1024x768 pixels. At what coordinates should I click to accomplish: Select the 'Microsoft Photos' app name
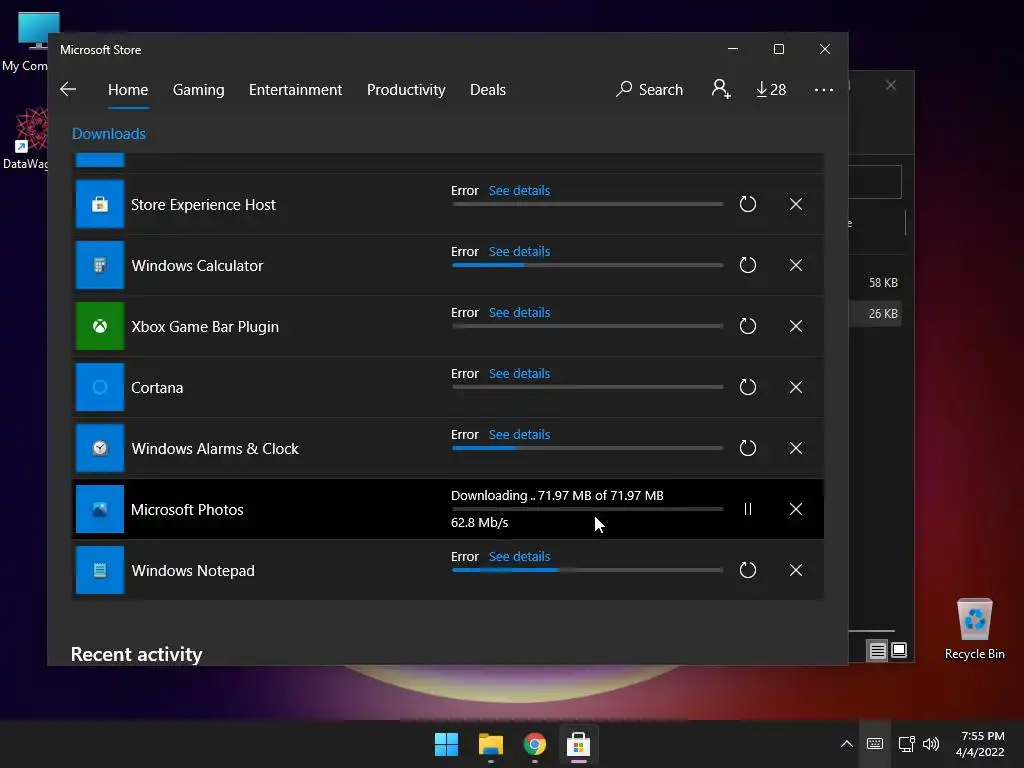[187, 509]
